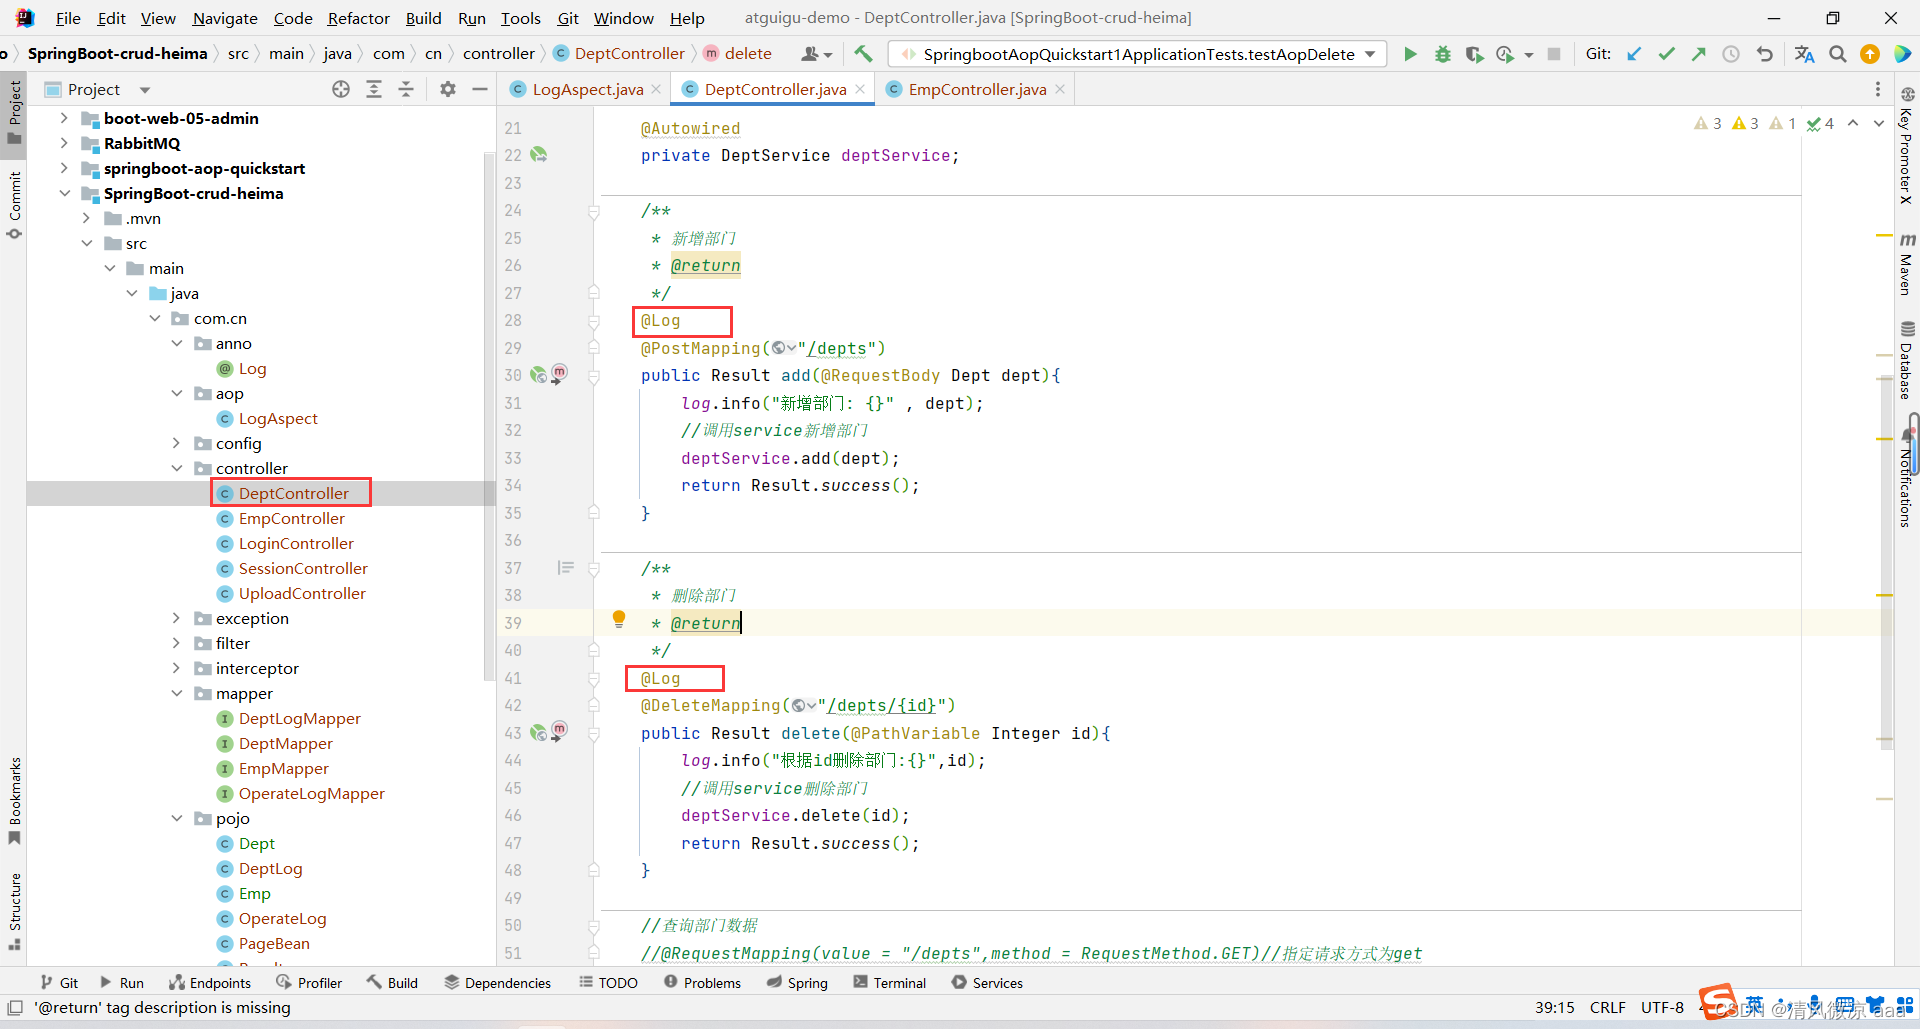
Task: Expand all in Project panel
Action: tap(374, 89)
